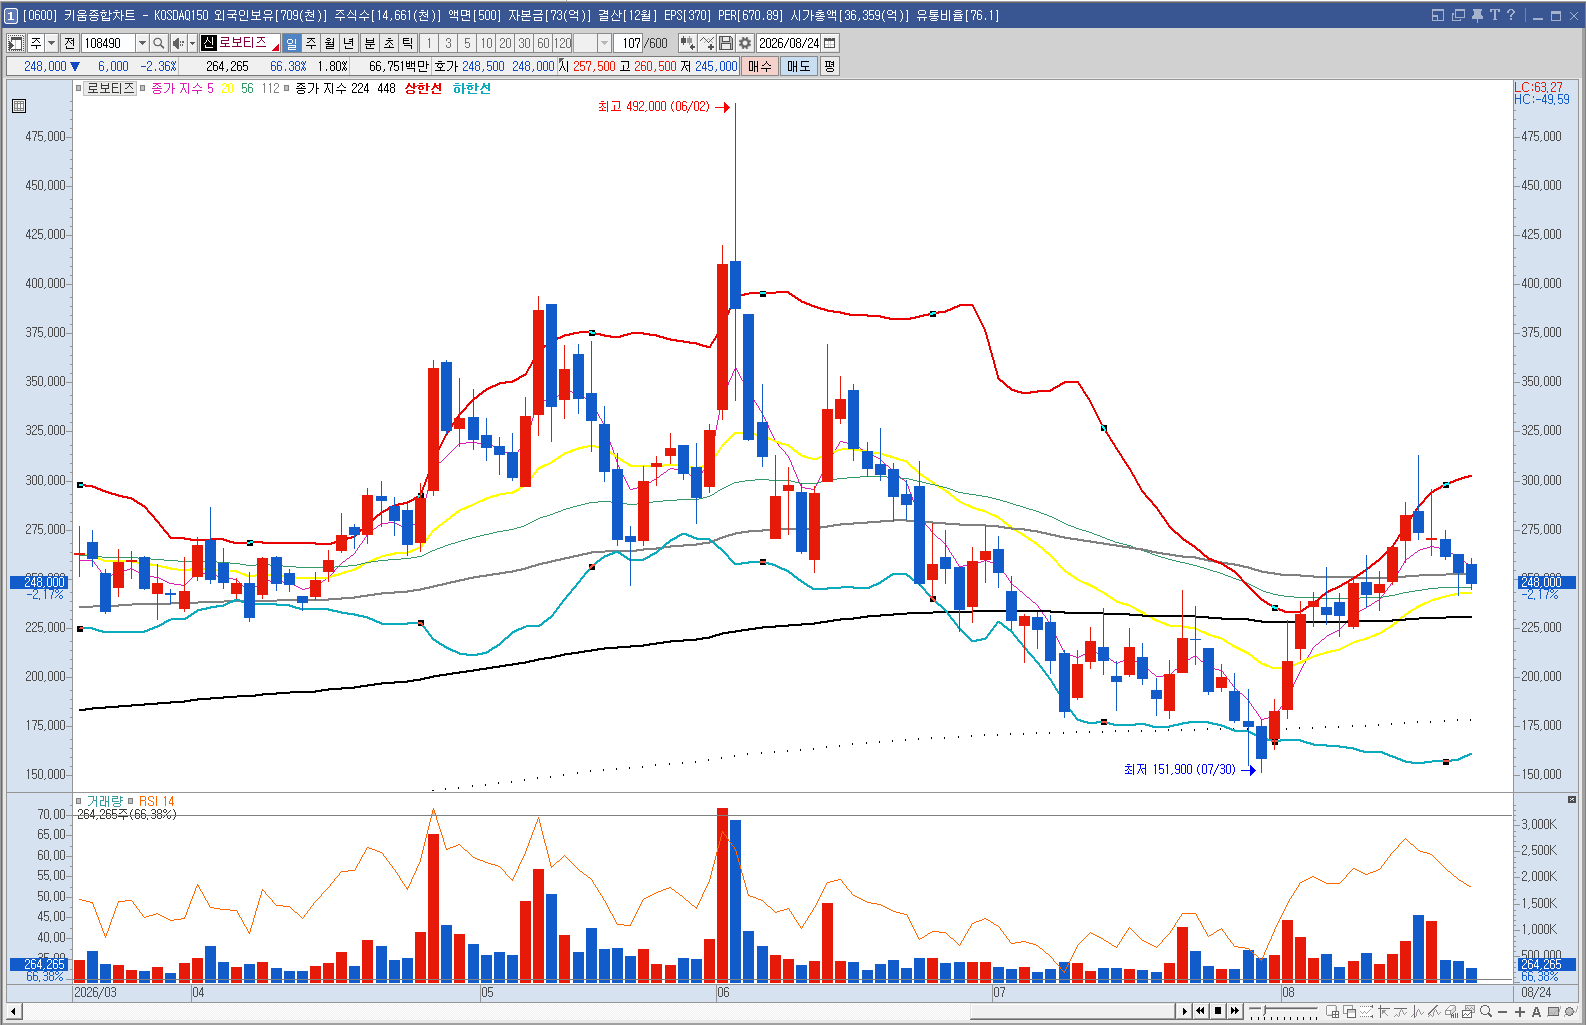This screenshot has width=1586, height=1025.
Task: Click the date field 2026/08/24
Action: click(788, 43)
